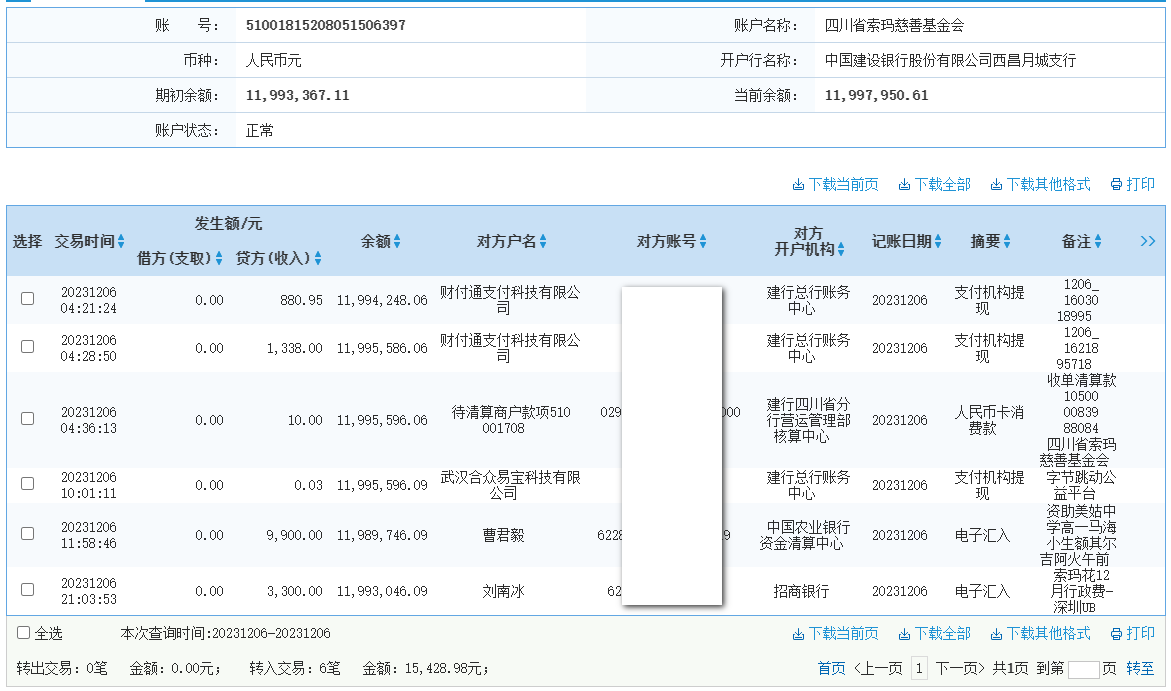The height and width of the screenshot is (691, 1171).
Task: Sort by 备注 column arrows
Action: [x=1098, y=241]
